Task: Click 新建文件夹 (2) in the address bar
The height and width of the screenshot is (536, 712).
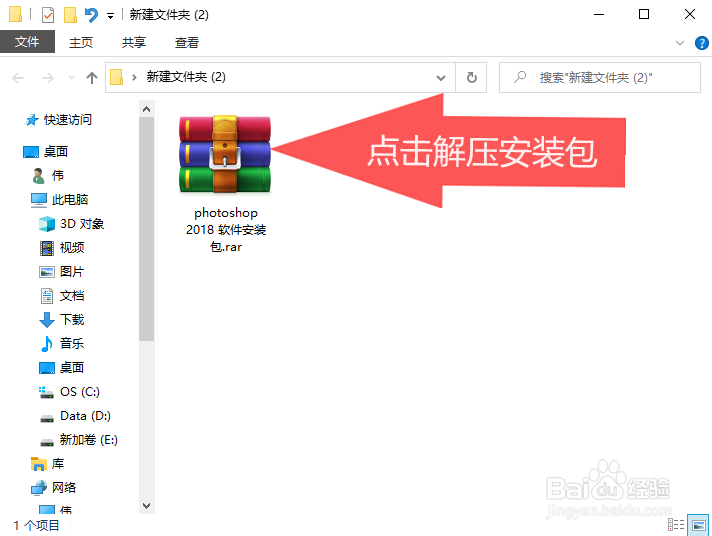Action: [x=186, y=77]
